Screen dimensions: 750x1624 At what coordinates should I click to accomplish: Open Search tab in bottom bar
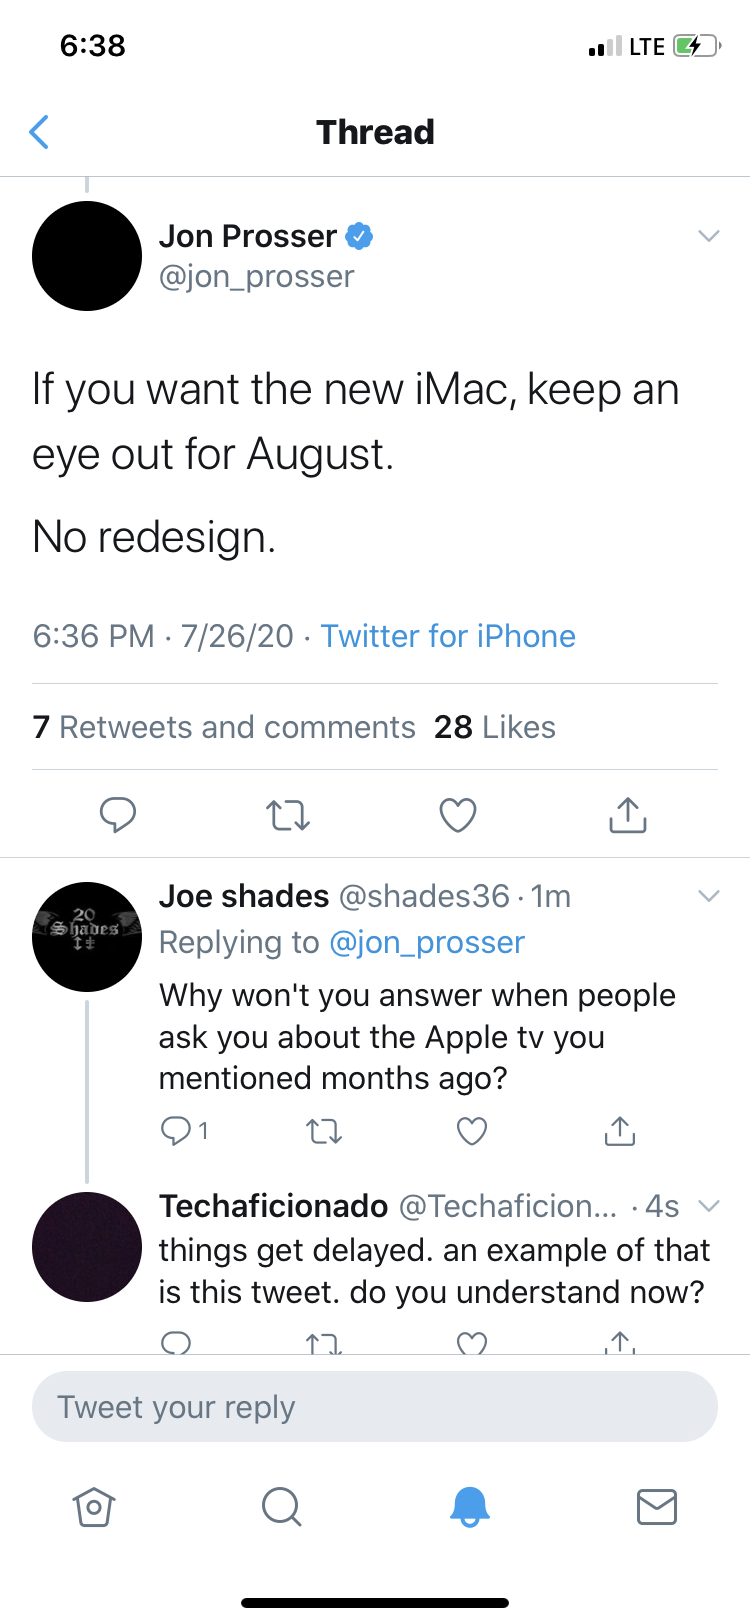pyautogui.click(x=281, y=1506)
